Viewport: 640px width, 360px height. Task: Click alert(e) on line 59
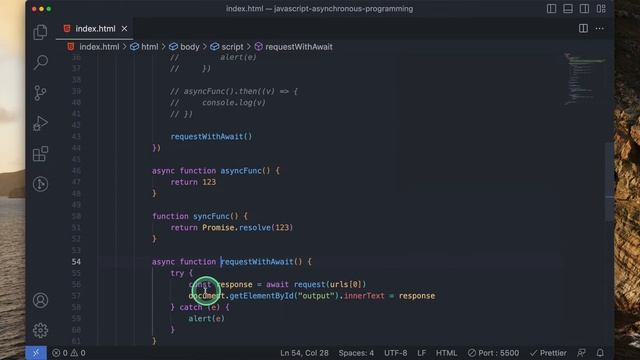pyautogui.click(x=206, y=318)
